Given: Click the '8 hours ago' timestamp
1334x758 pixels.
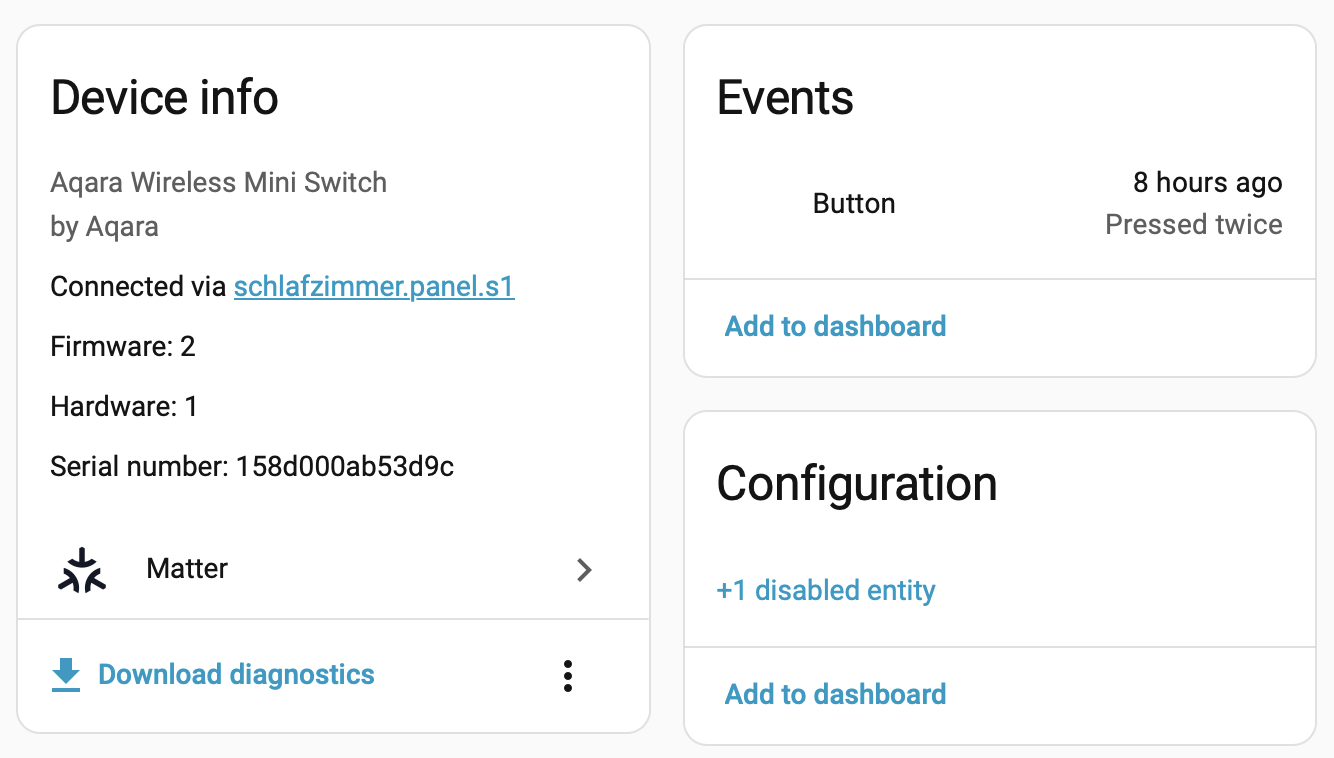Looking at the screenshot, I should 1207,183.
